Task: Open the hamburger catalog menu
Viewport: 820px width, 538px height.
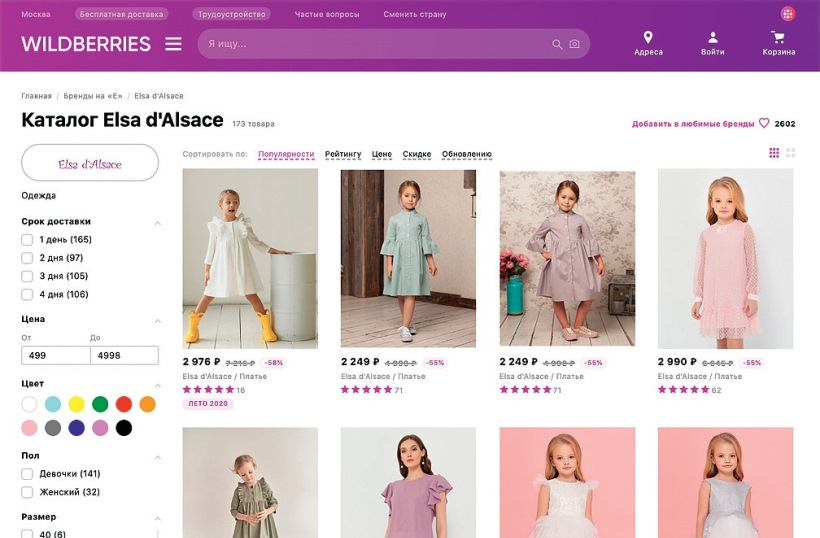Action: point(173,44)
